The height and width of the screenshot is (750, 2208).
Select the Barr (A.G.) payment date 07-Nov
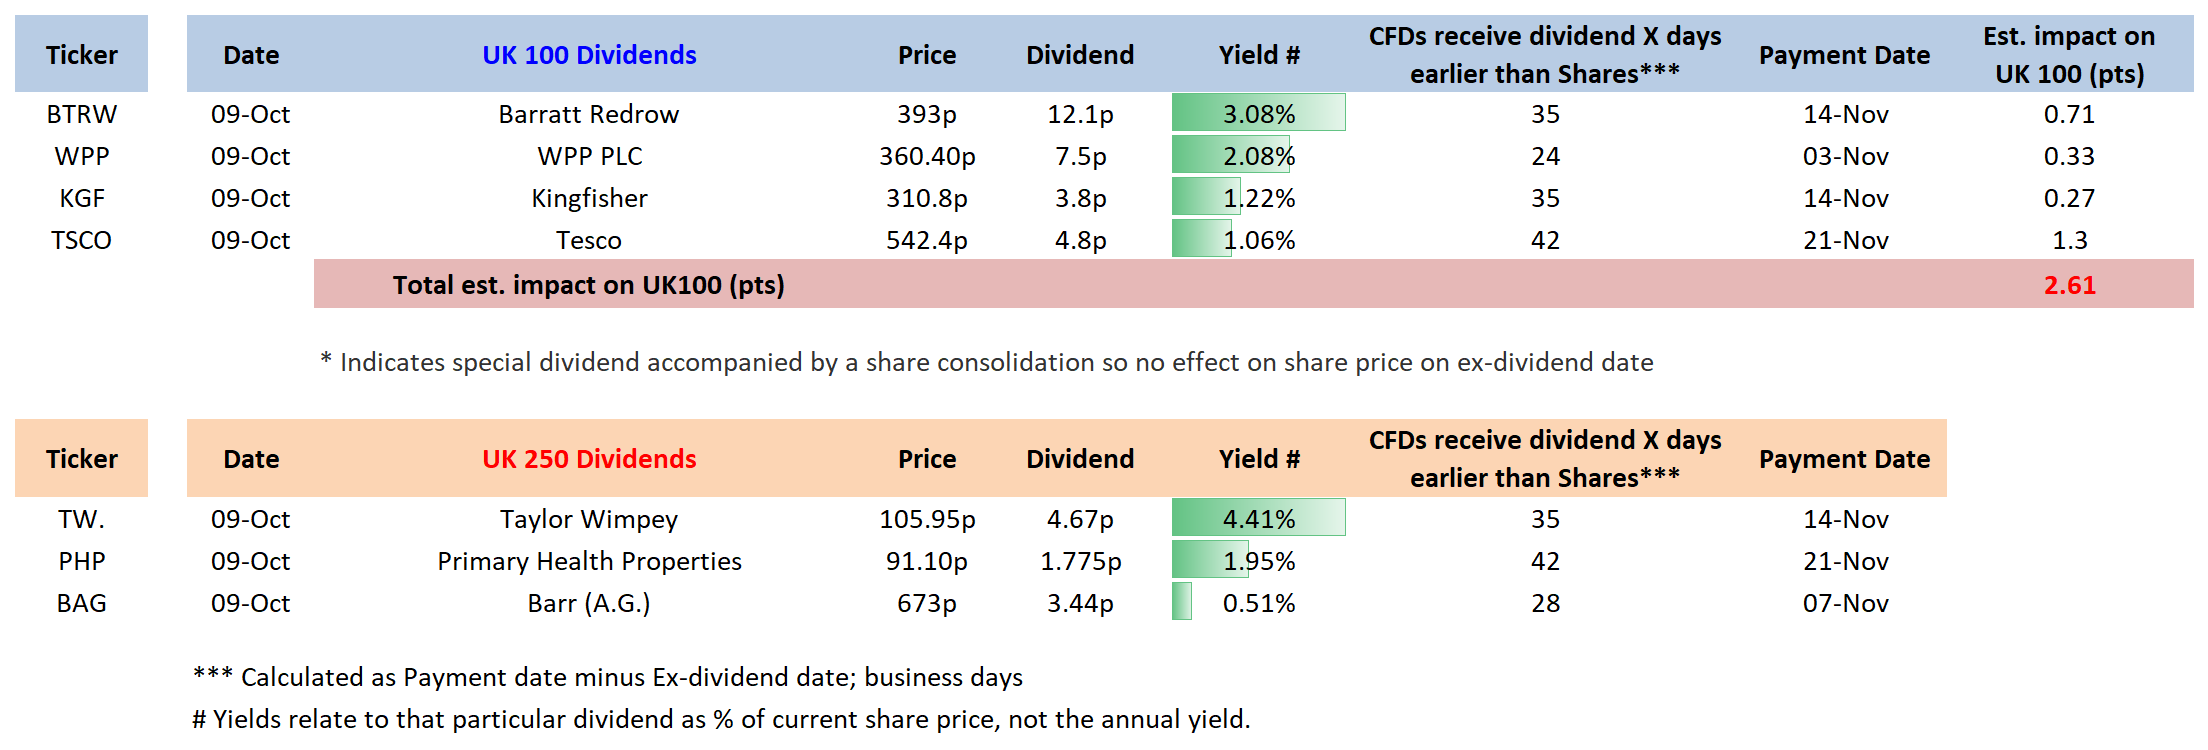pos(1845,603)
